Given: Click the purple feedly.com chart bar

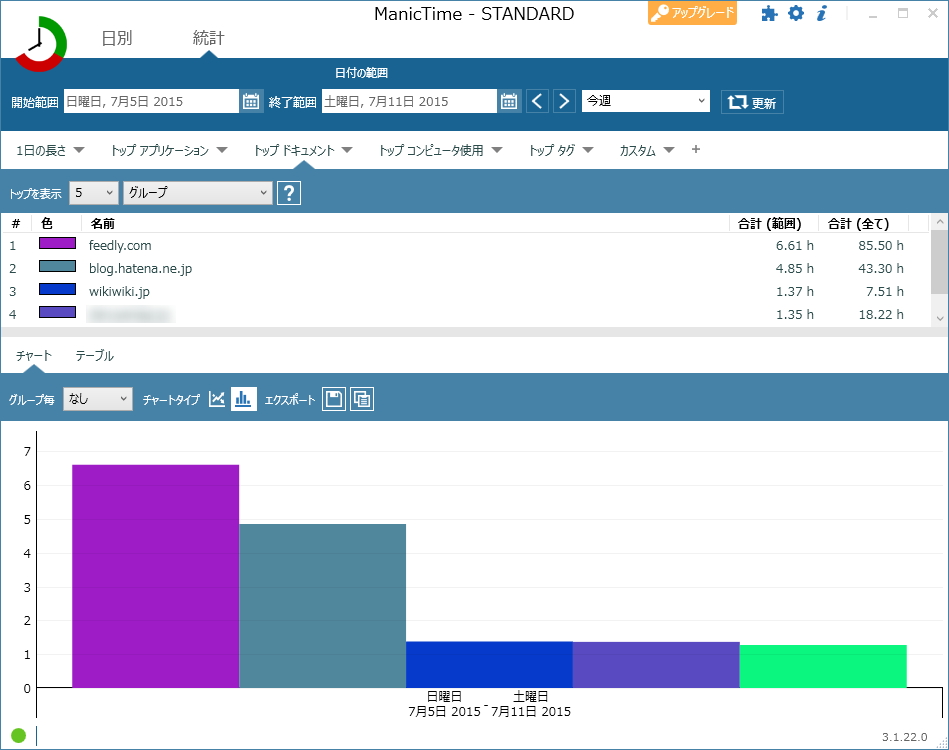Looking at the screenshot, I should pyautogui.click(x=156, y=576).
